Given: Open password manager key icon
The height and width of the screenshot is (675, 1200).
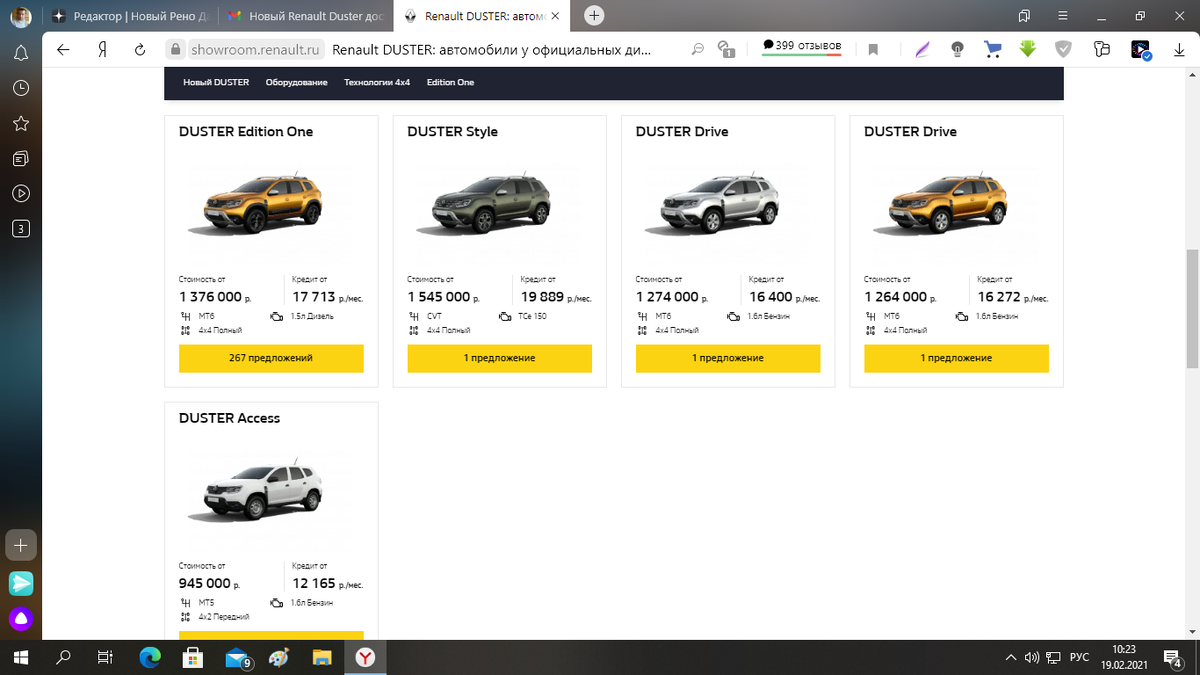Looking at the screenshot, I should tap(1102, 49).
